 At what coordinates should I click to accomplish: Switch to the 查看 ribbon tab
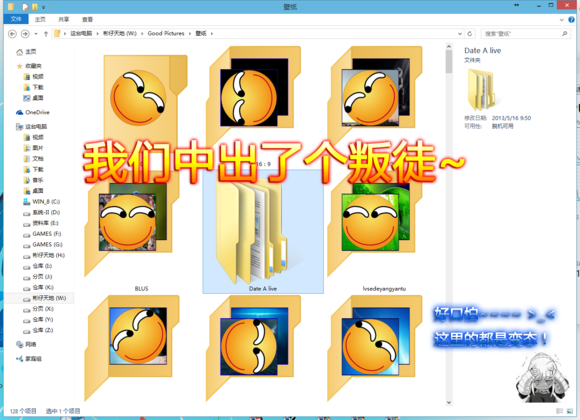(87, 19)
